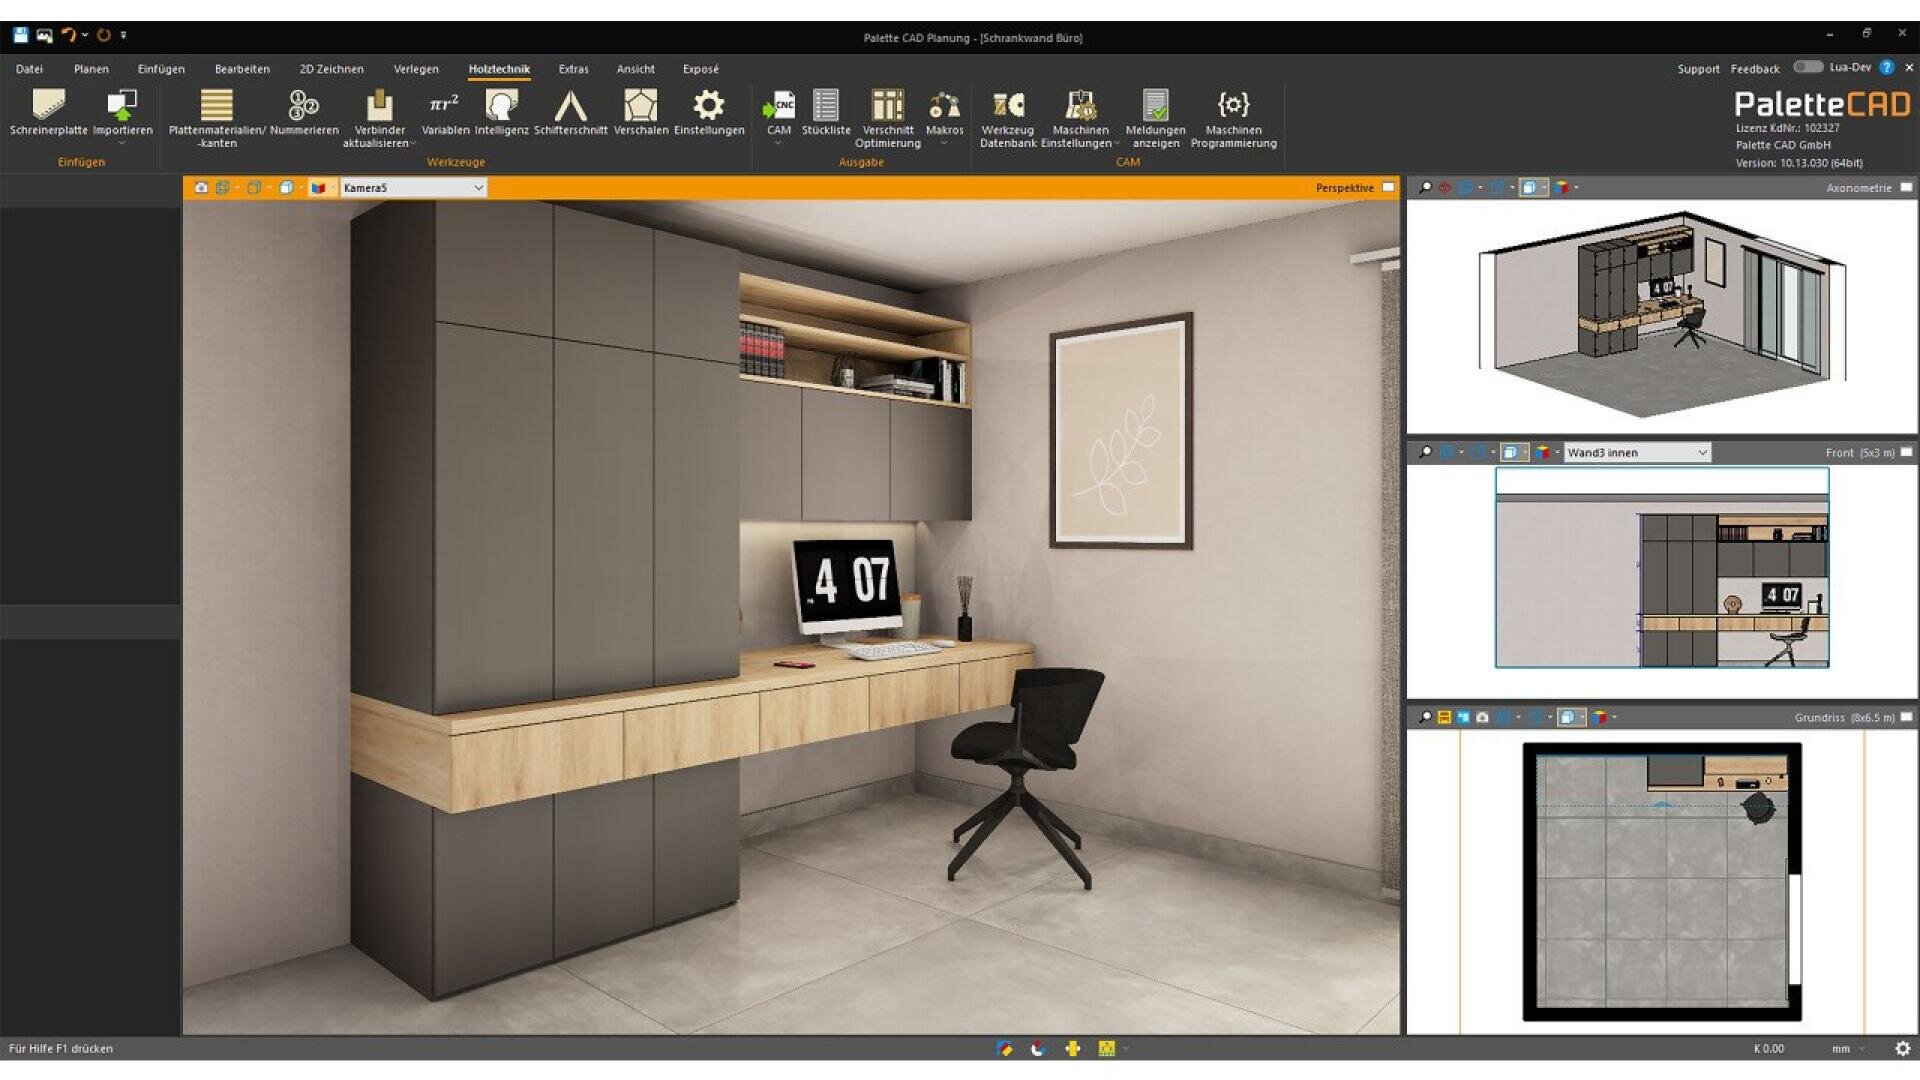Click the Makros icon
The height and width of the screenshot is (1080, 1920).
point(944,106)
